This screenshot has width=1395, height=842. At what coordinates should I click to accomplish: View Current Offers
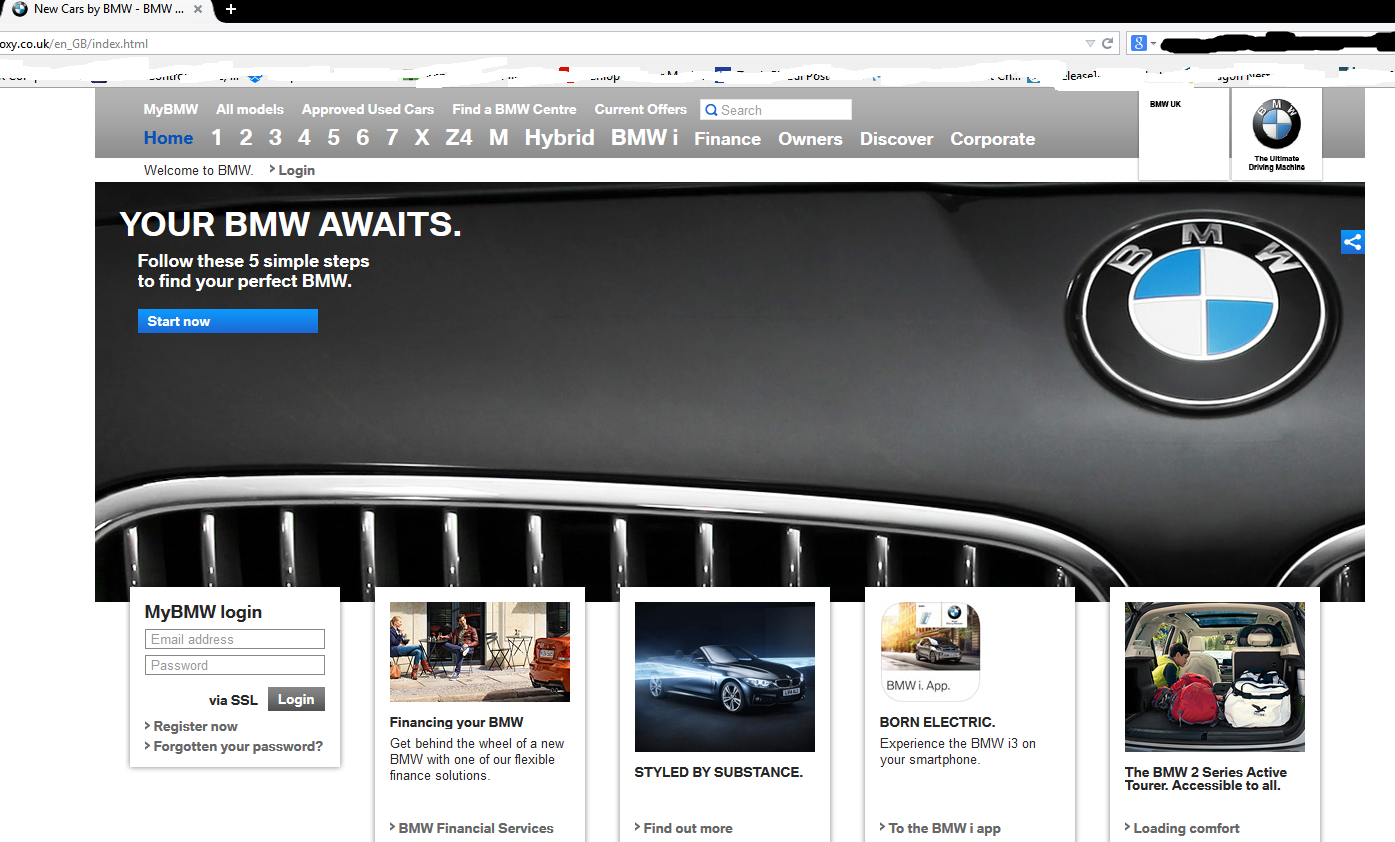click(641, 109)
